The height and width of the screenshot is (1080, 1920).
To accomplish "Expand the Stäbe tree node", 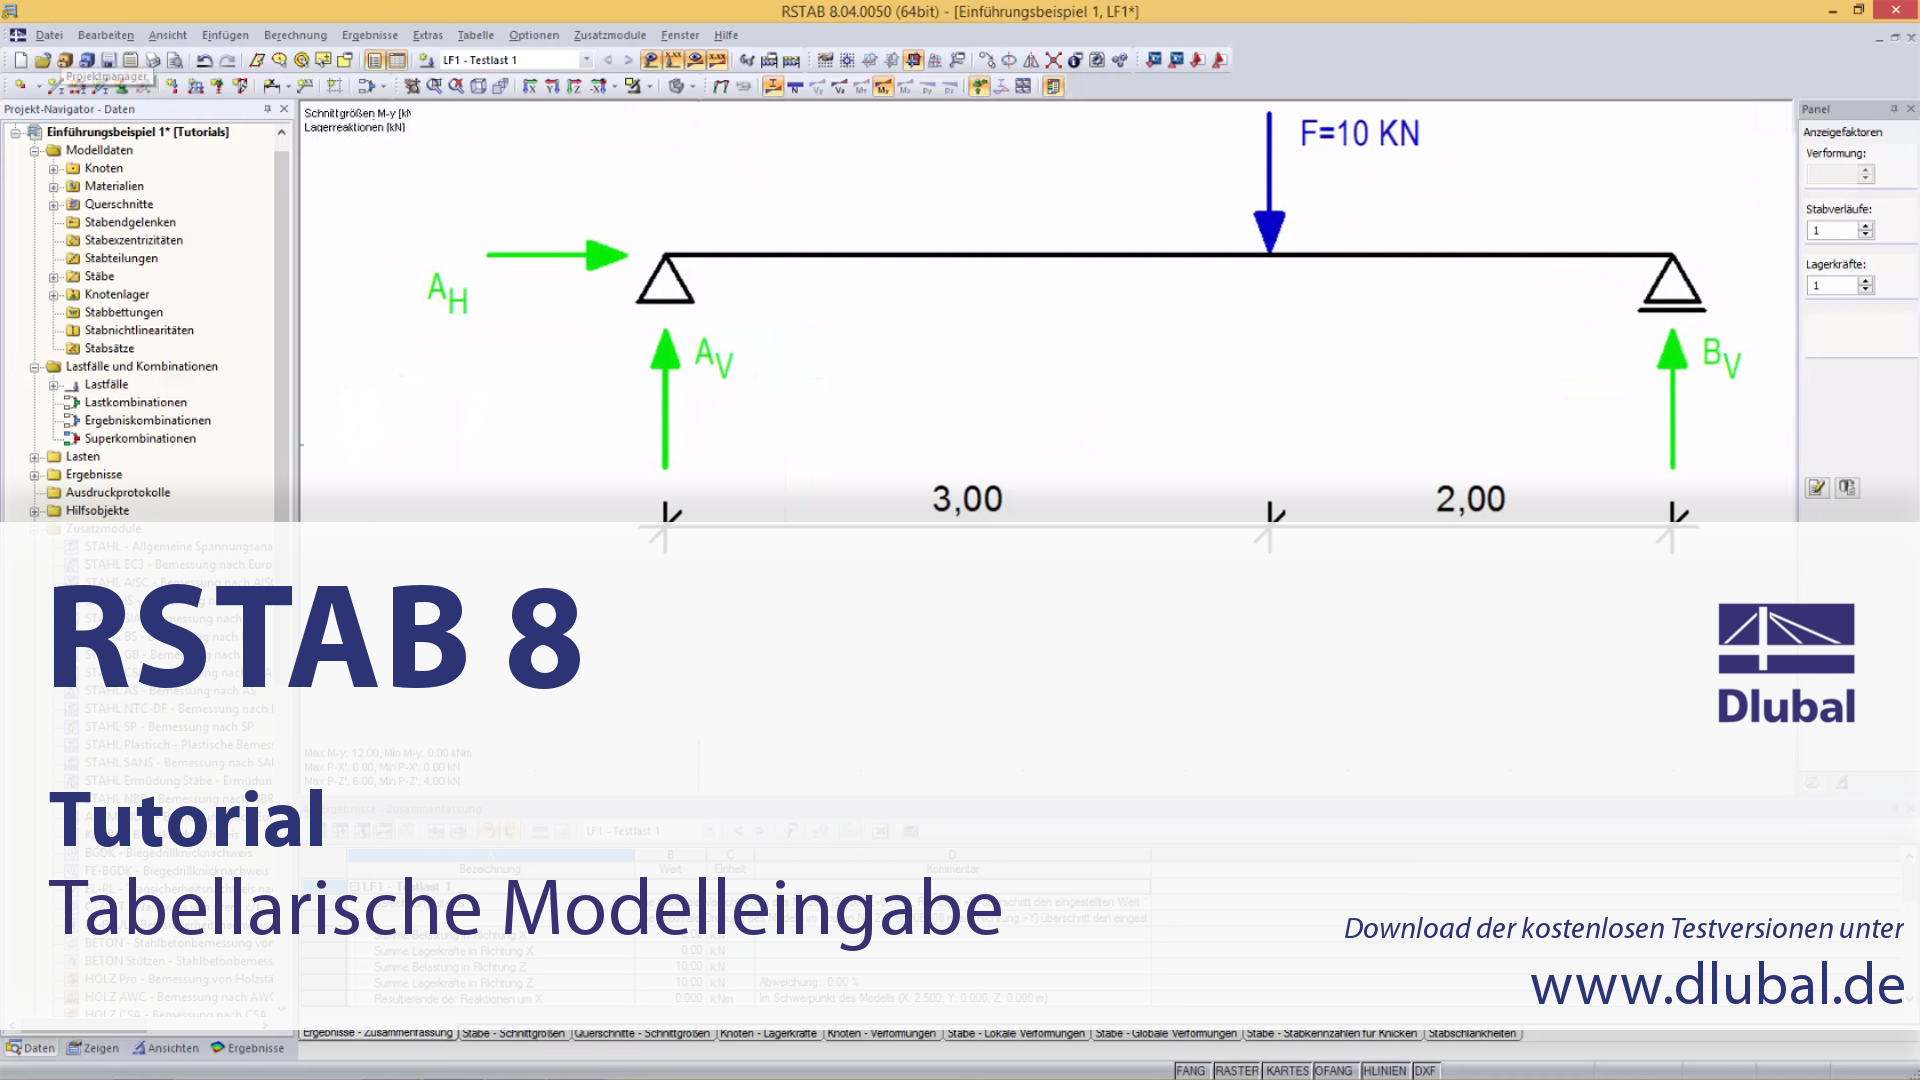I will pyautogui.click(x=54, y=277).
